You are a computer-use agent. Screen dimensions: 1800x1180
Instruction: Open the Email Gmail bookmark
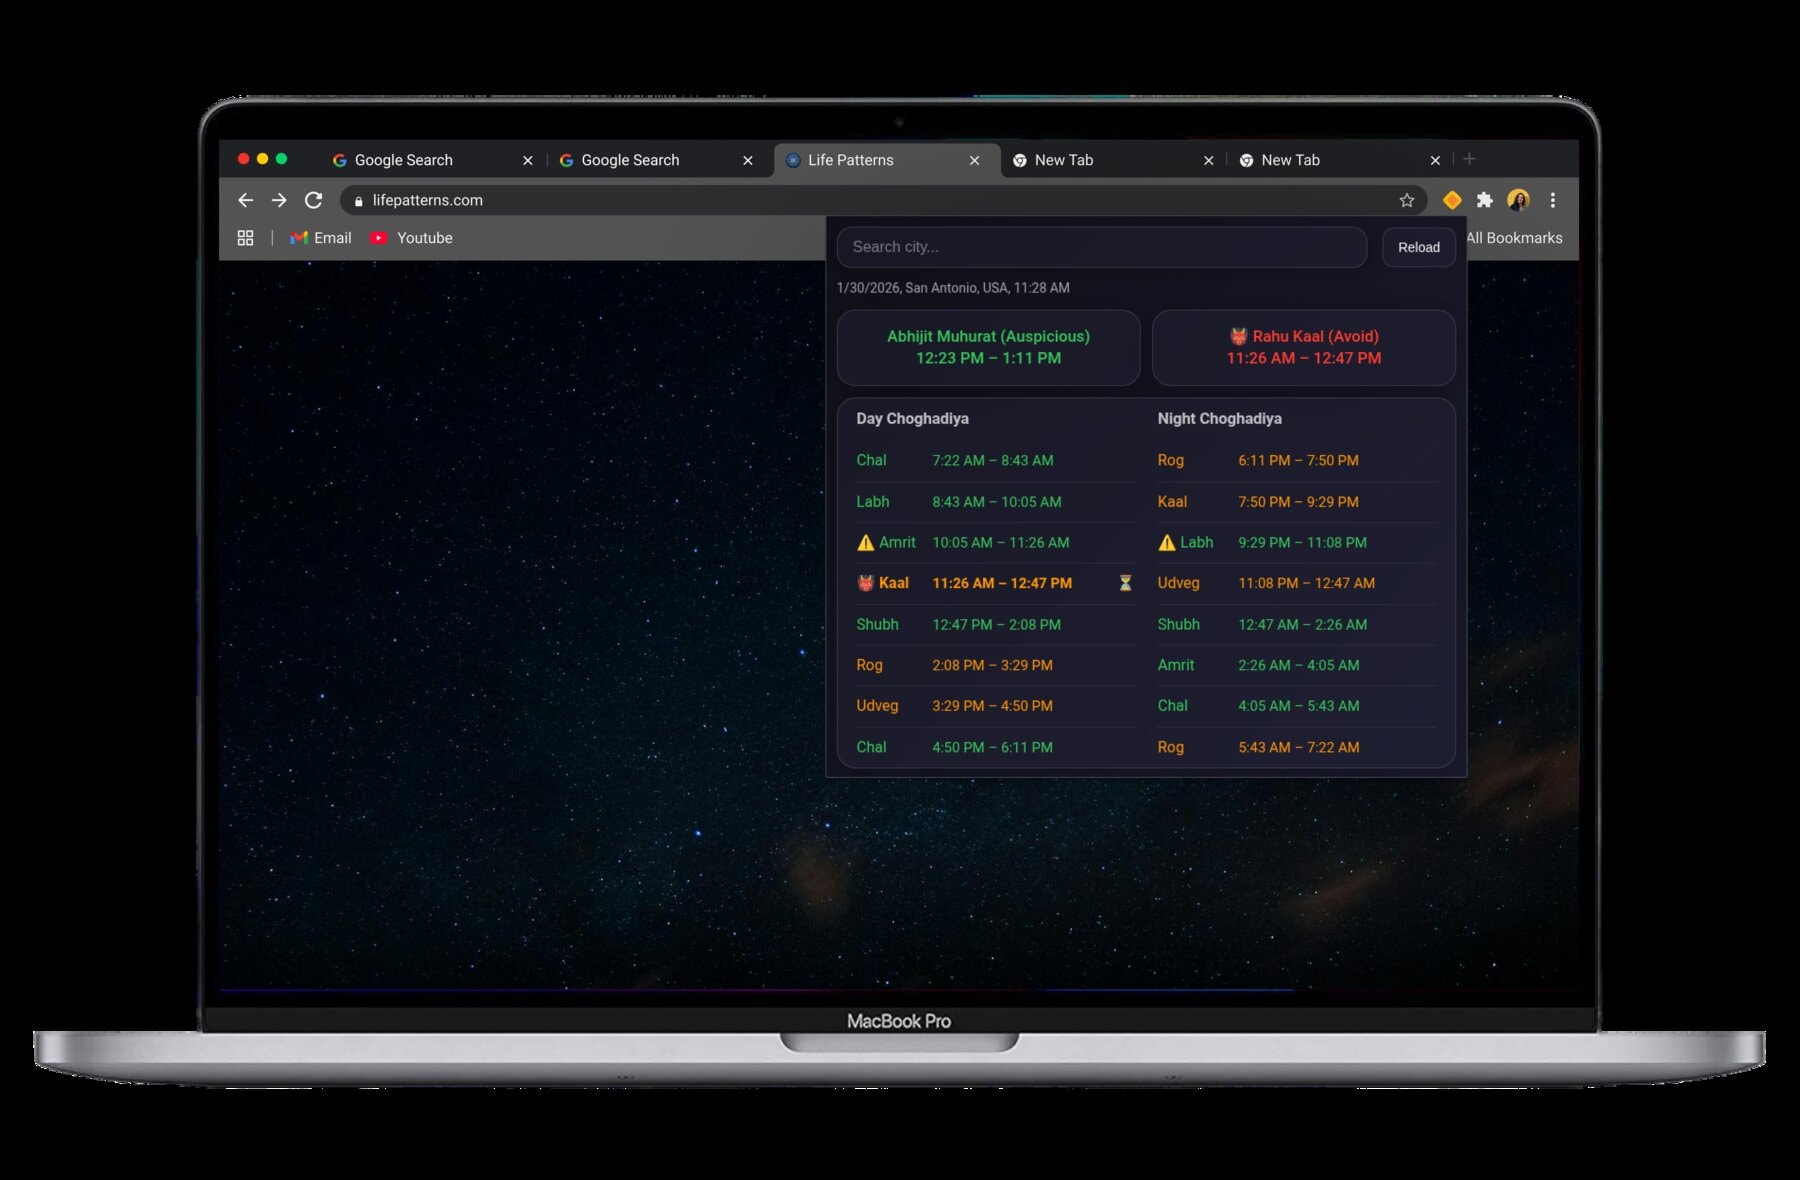[x=321, y=238]
